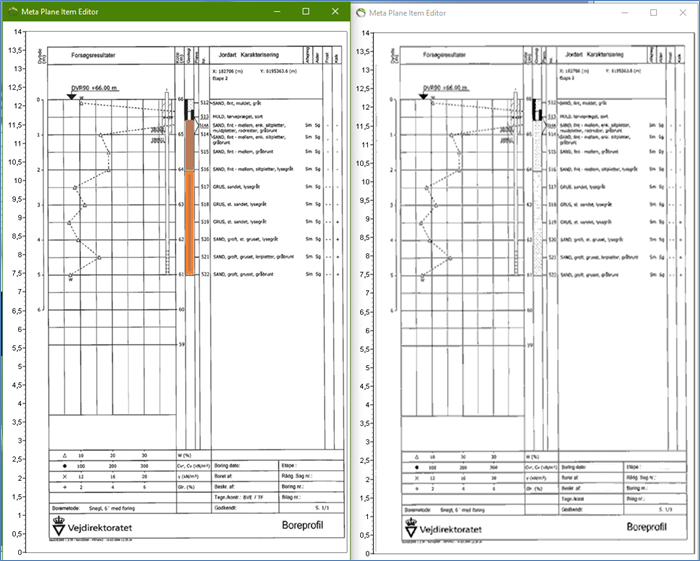Select the brown soil column segment in left profile
This screenshot has height=561, width=700.
tap(190, 145)
